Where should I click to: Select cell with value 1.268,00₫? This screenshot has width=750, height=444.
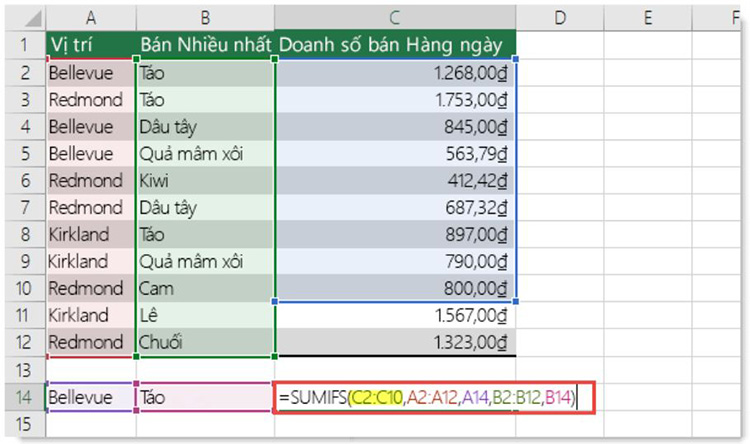coord(395,73)
